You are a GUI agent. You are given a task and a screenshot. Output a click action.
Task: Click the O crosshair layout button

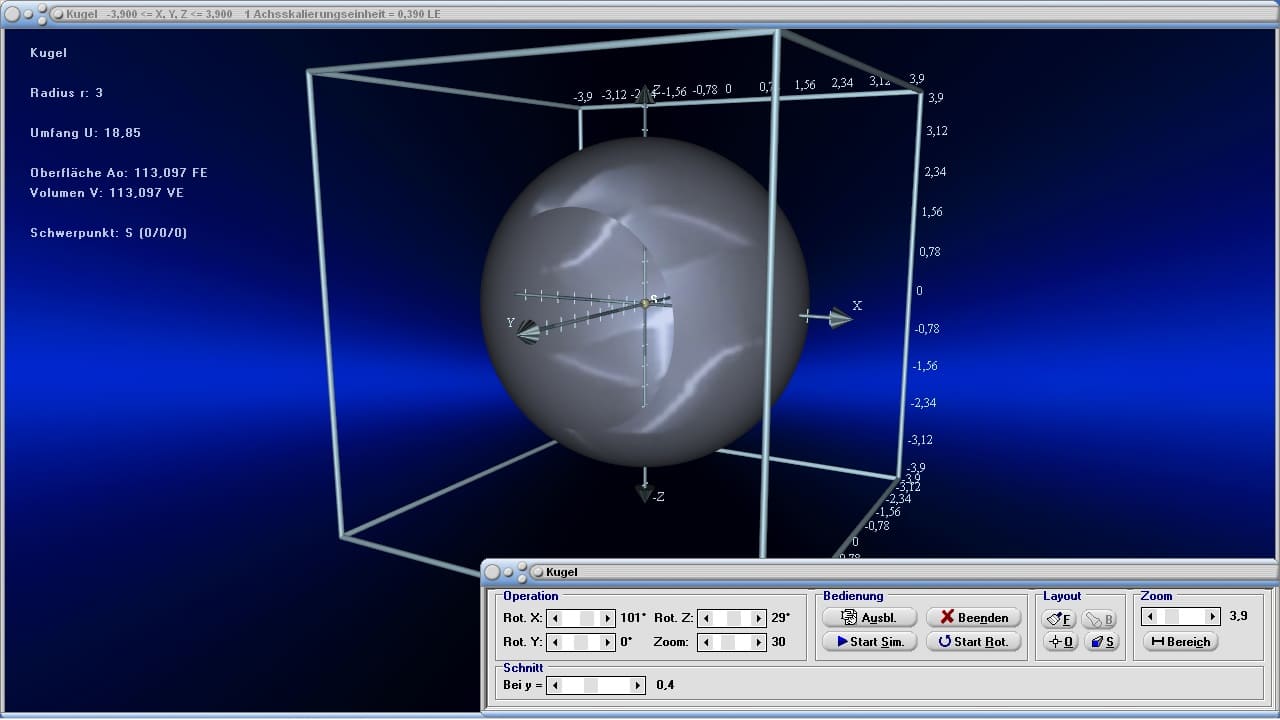click(1060, 641)
